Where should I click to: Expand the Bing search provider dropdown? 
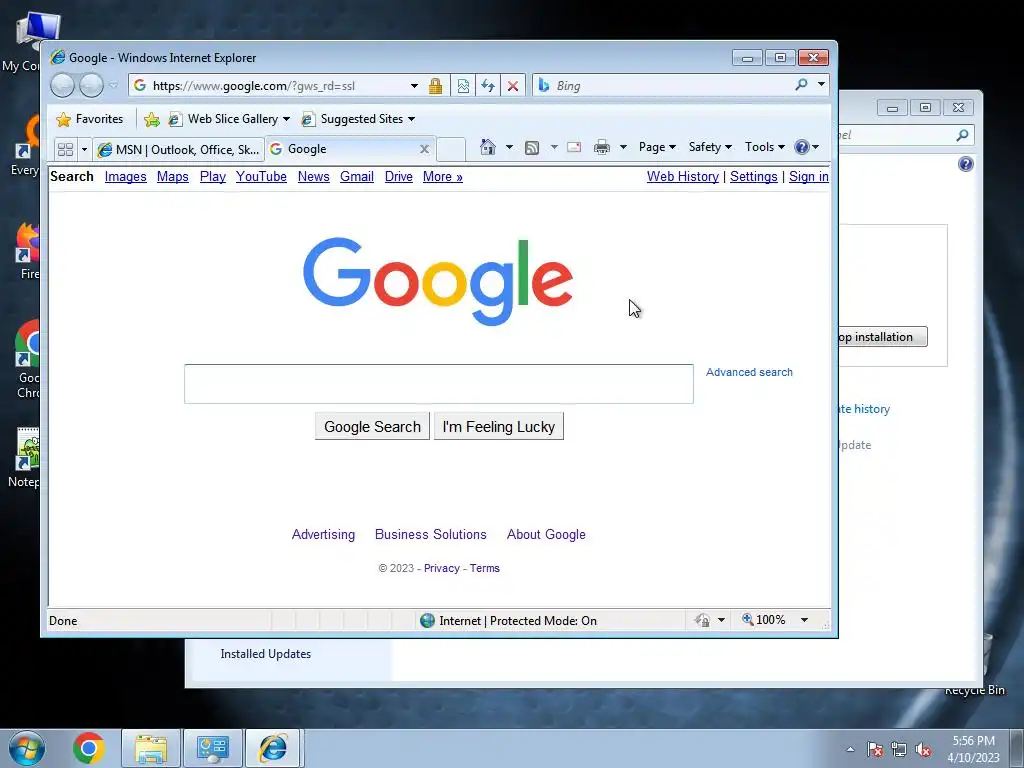pyautogui.click(x=821, y=84)
